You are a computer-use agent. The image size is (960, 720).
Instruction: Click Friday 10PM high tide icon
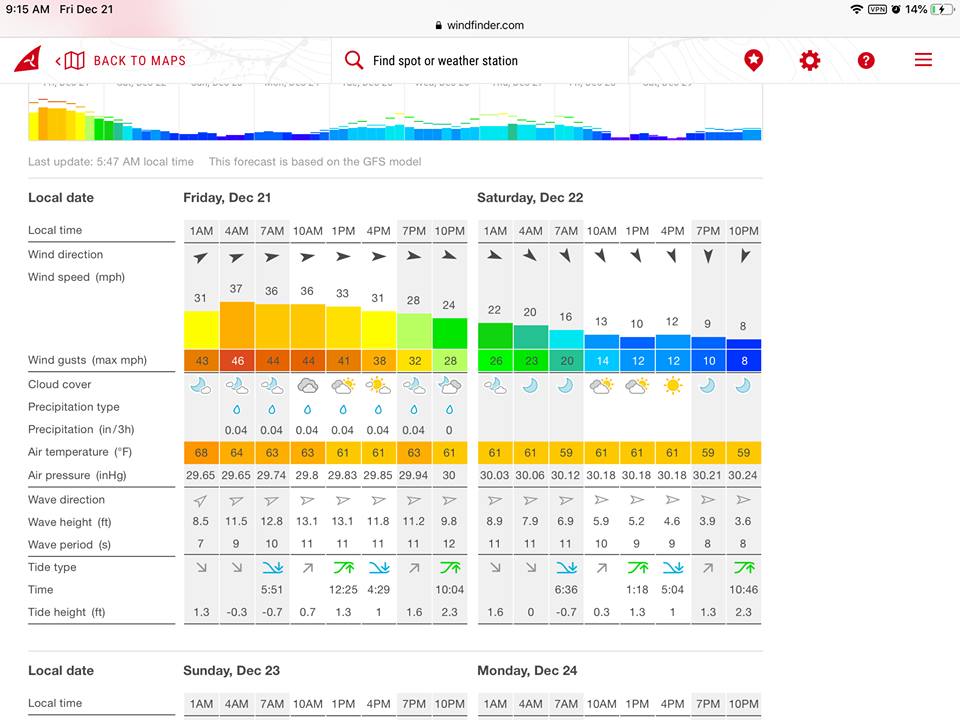click(x=449, y=568)
